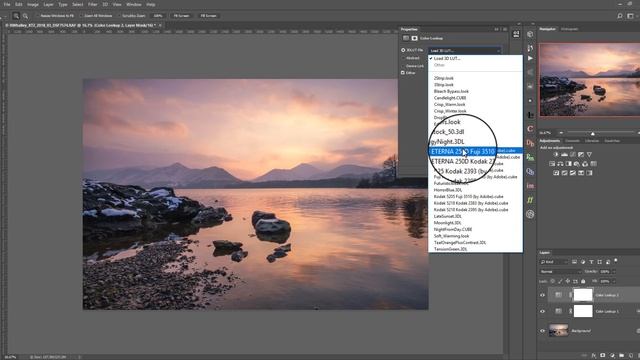Open the Actions play icon in dock
This screenshot has height=360, width=640.
coord(530,58)
